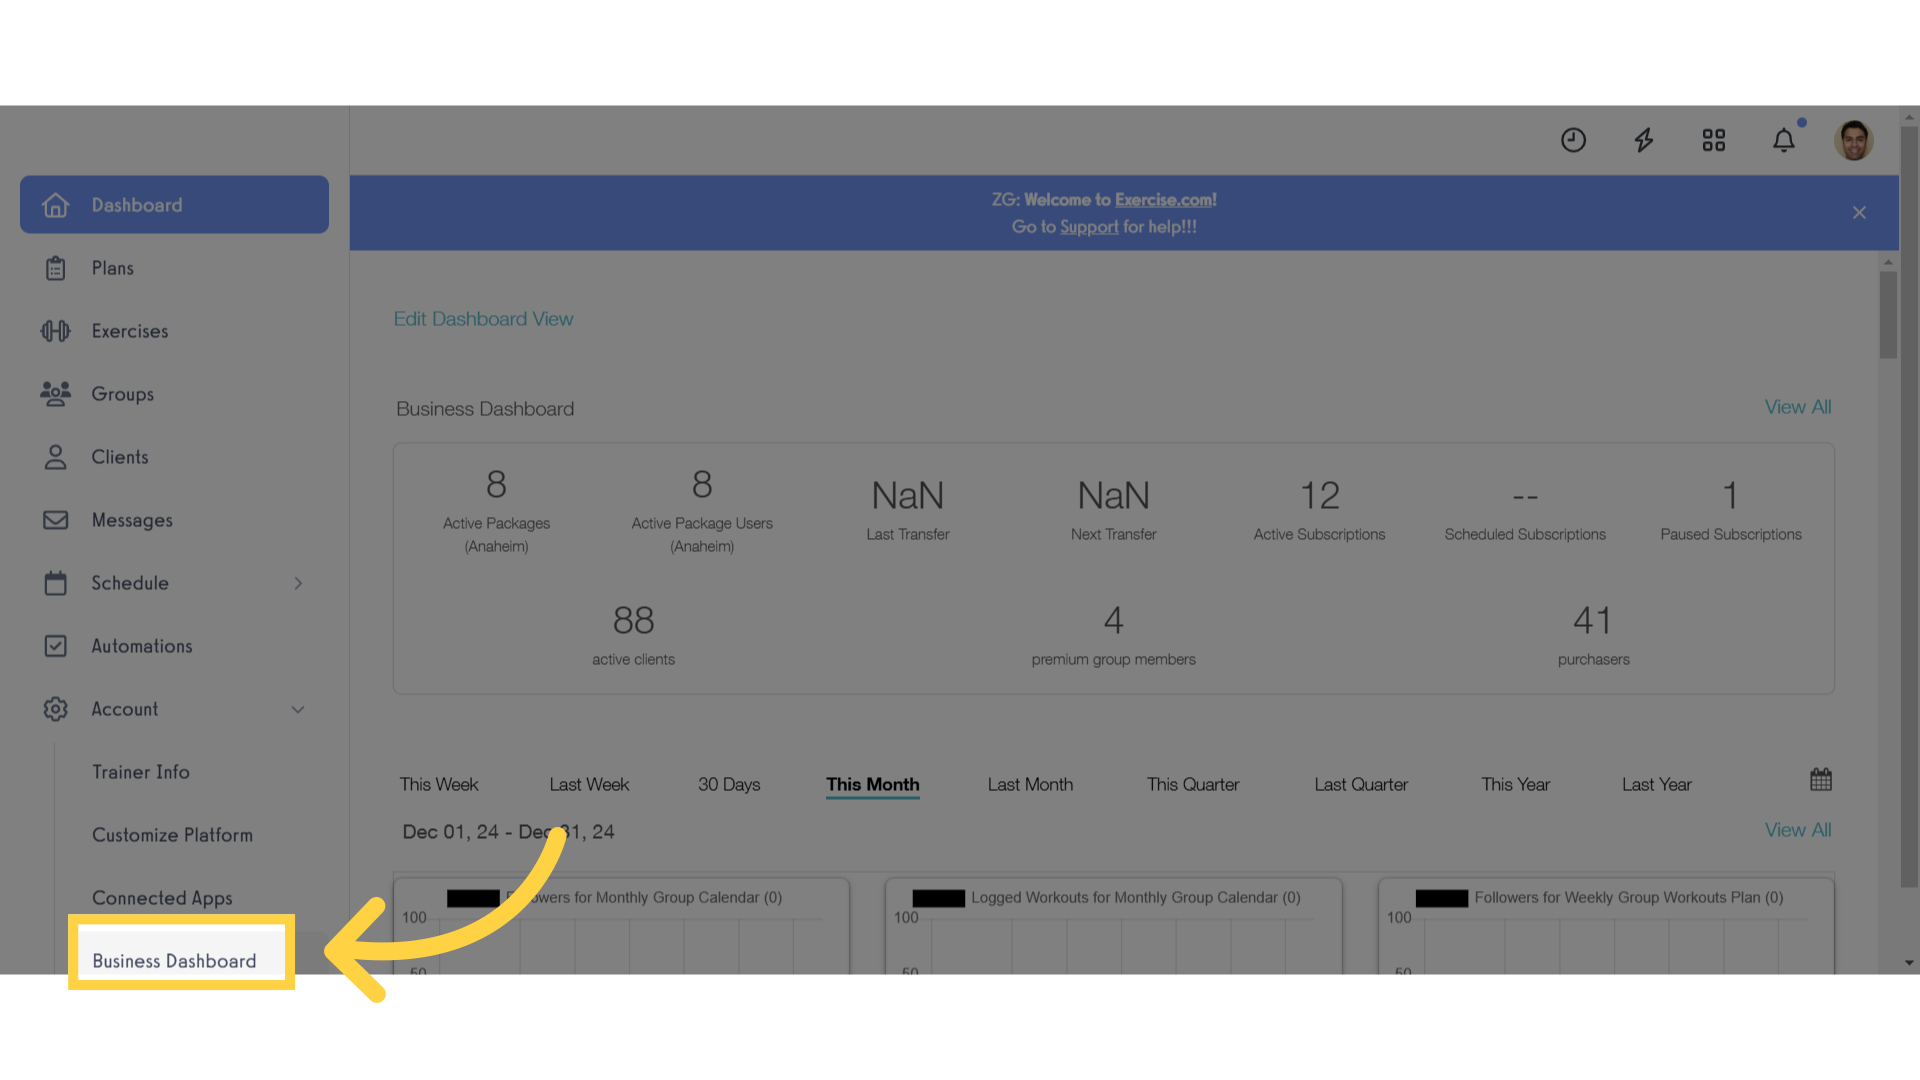Select the This Month tab
Viewport: 1920px width, 1080px height.
tap(872, 783)
